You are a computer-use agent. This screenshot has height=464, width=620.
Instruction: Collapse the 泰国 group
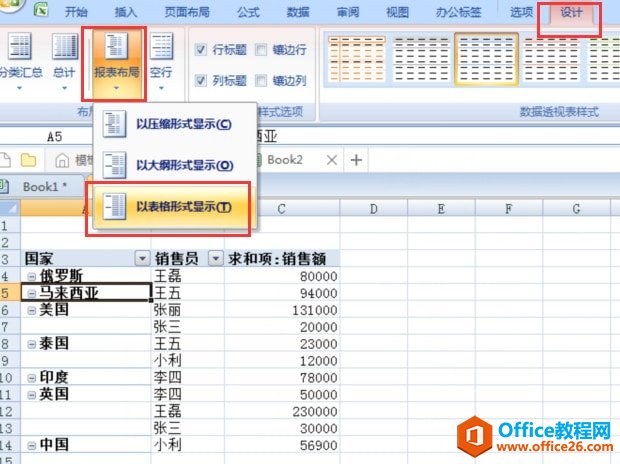[32, 344]
